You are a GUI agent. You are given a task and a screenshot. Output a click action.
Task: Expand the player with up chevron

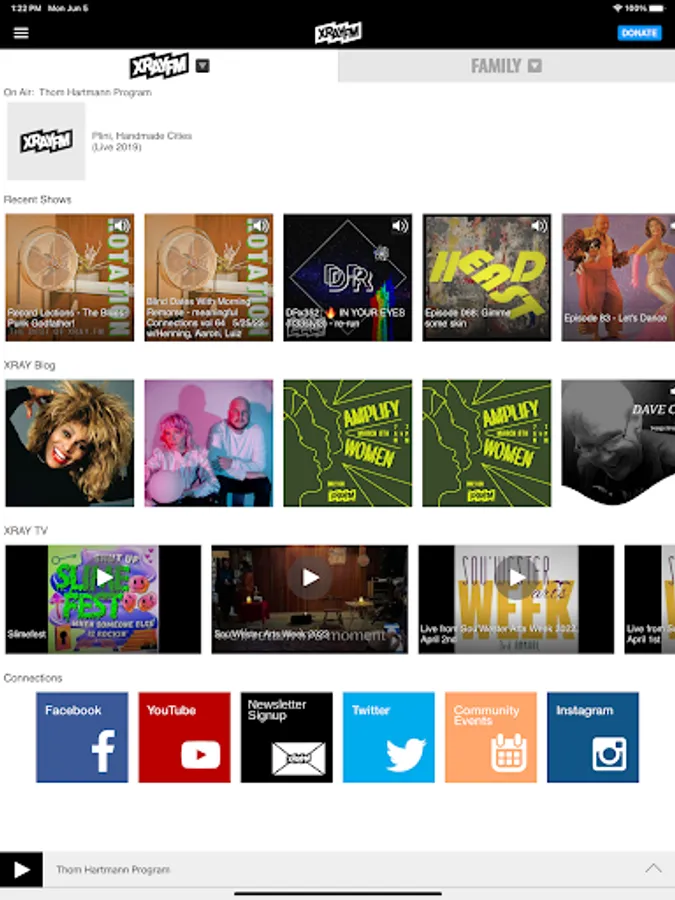coord(653,868)
